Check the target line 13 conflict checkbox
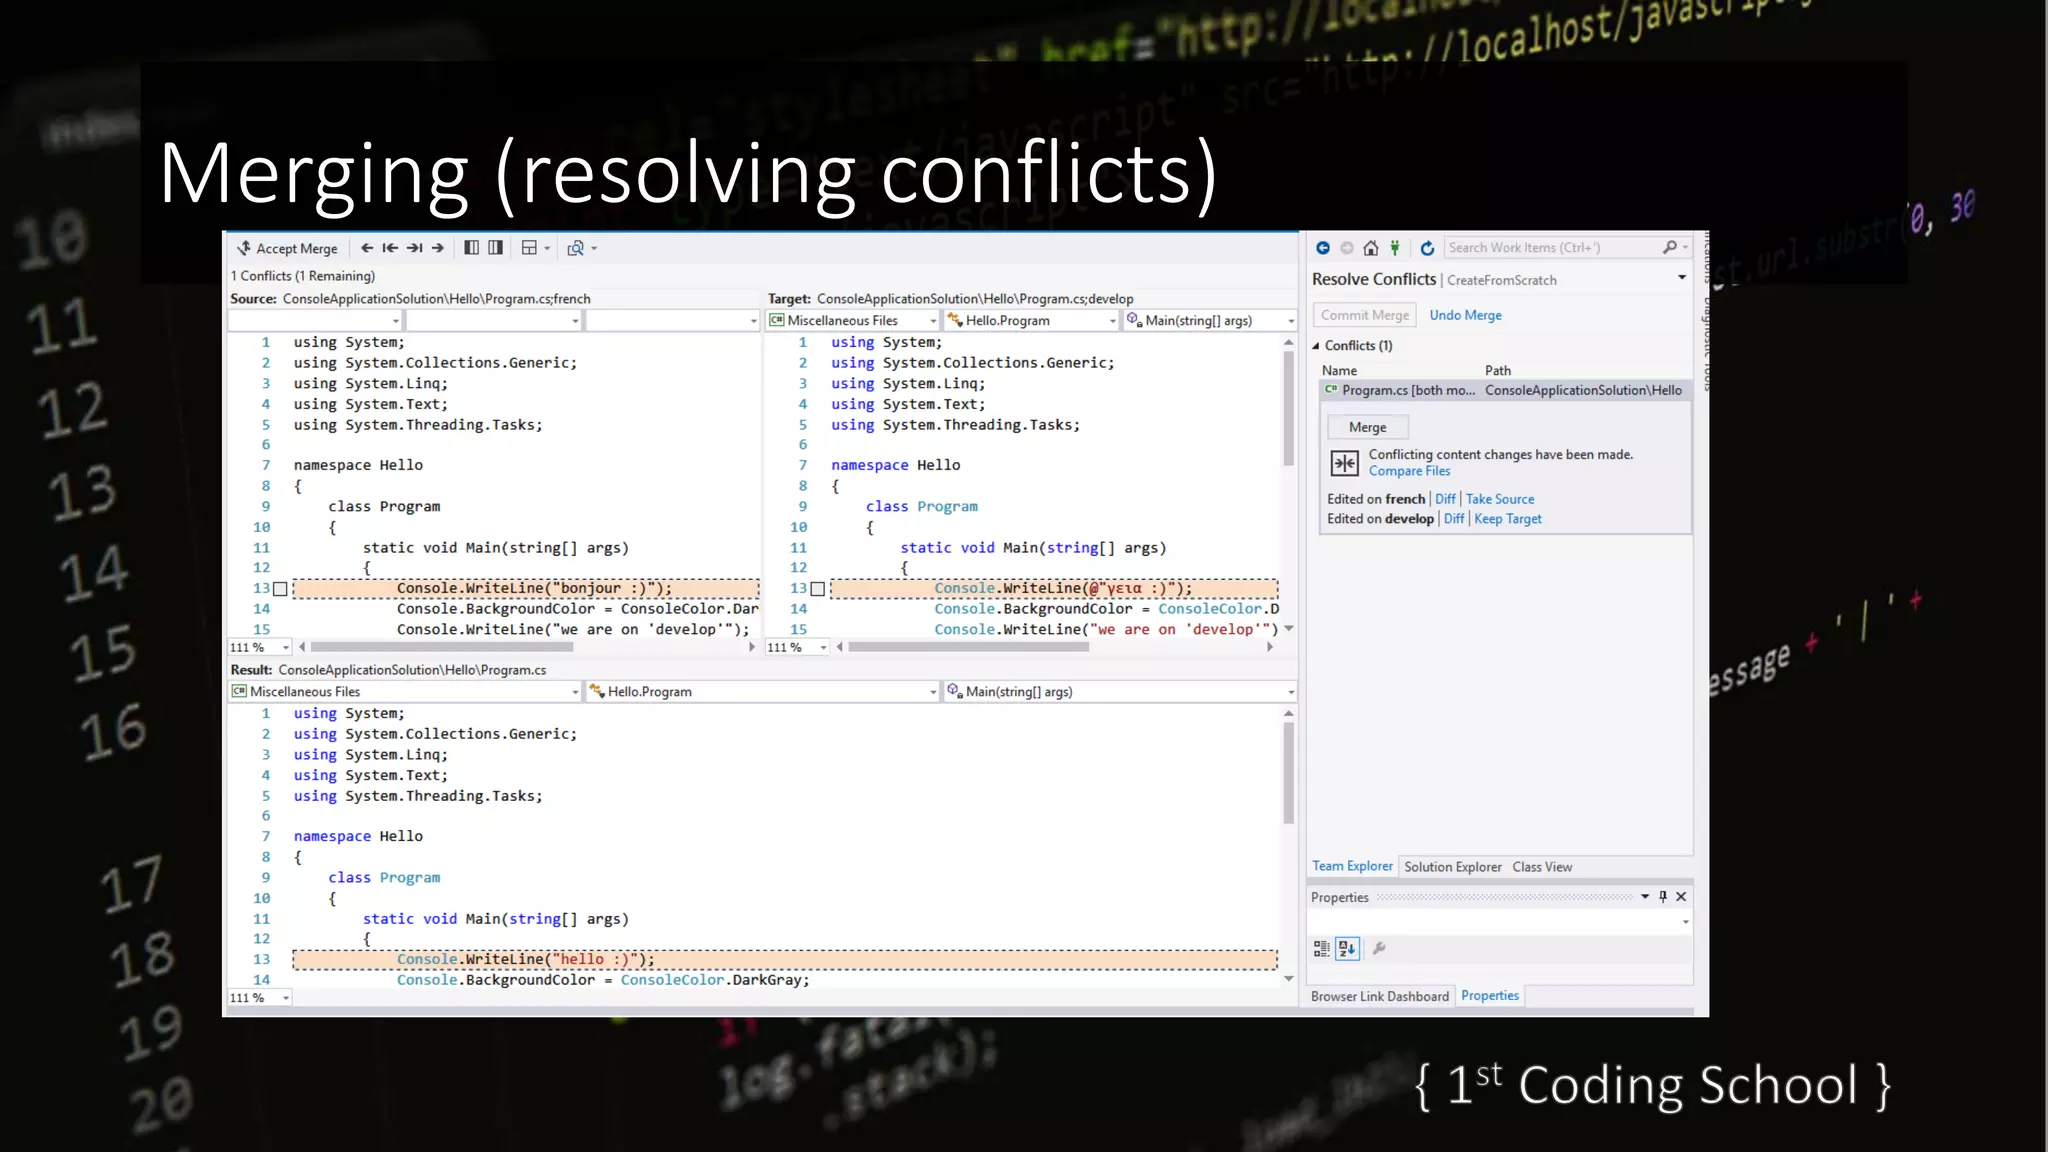The image size is (2048, 1152). (x=818, y=589)
